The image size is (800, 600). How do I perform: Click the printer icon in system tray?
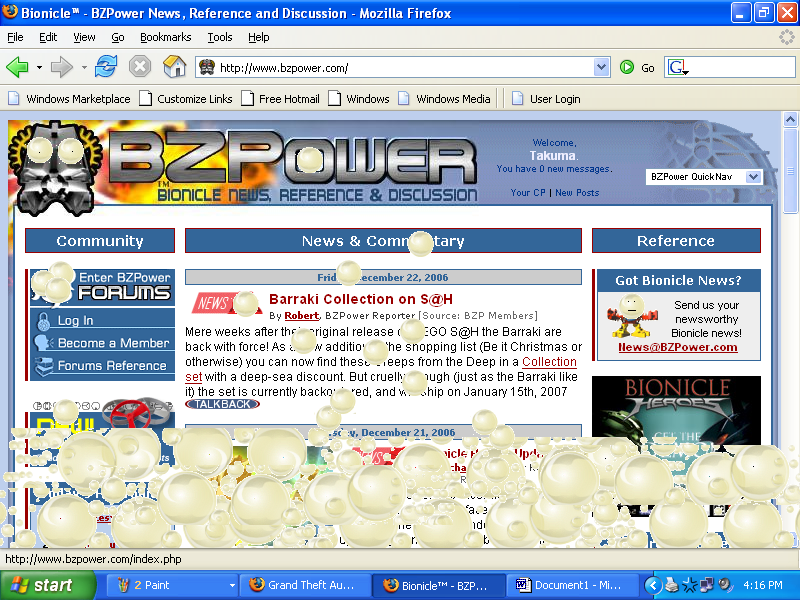tap(672, 585)
